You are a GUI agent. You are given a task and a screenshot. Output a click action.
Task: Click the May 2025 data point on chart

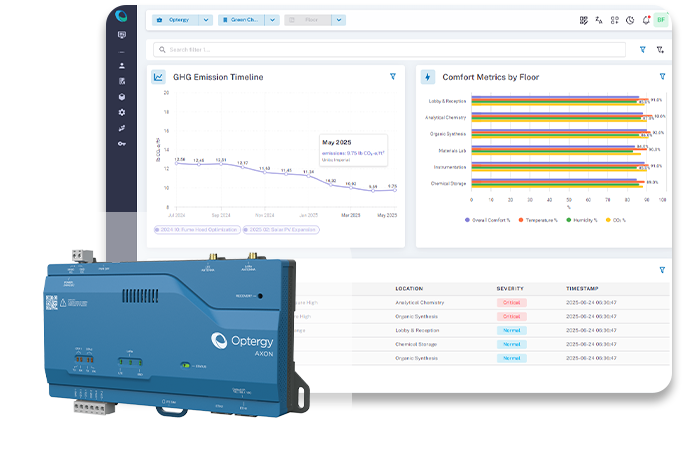click(x=393, y=190)
